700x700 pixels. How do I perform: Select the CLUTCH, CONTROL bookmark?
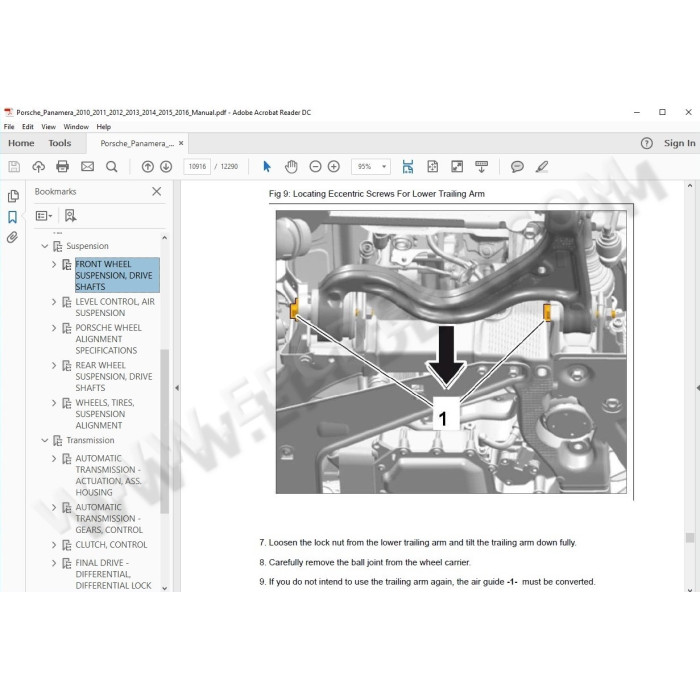click(x=111, y=545)
